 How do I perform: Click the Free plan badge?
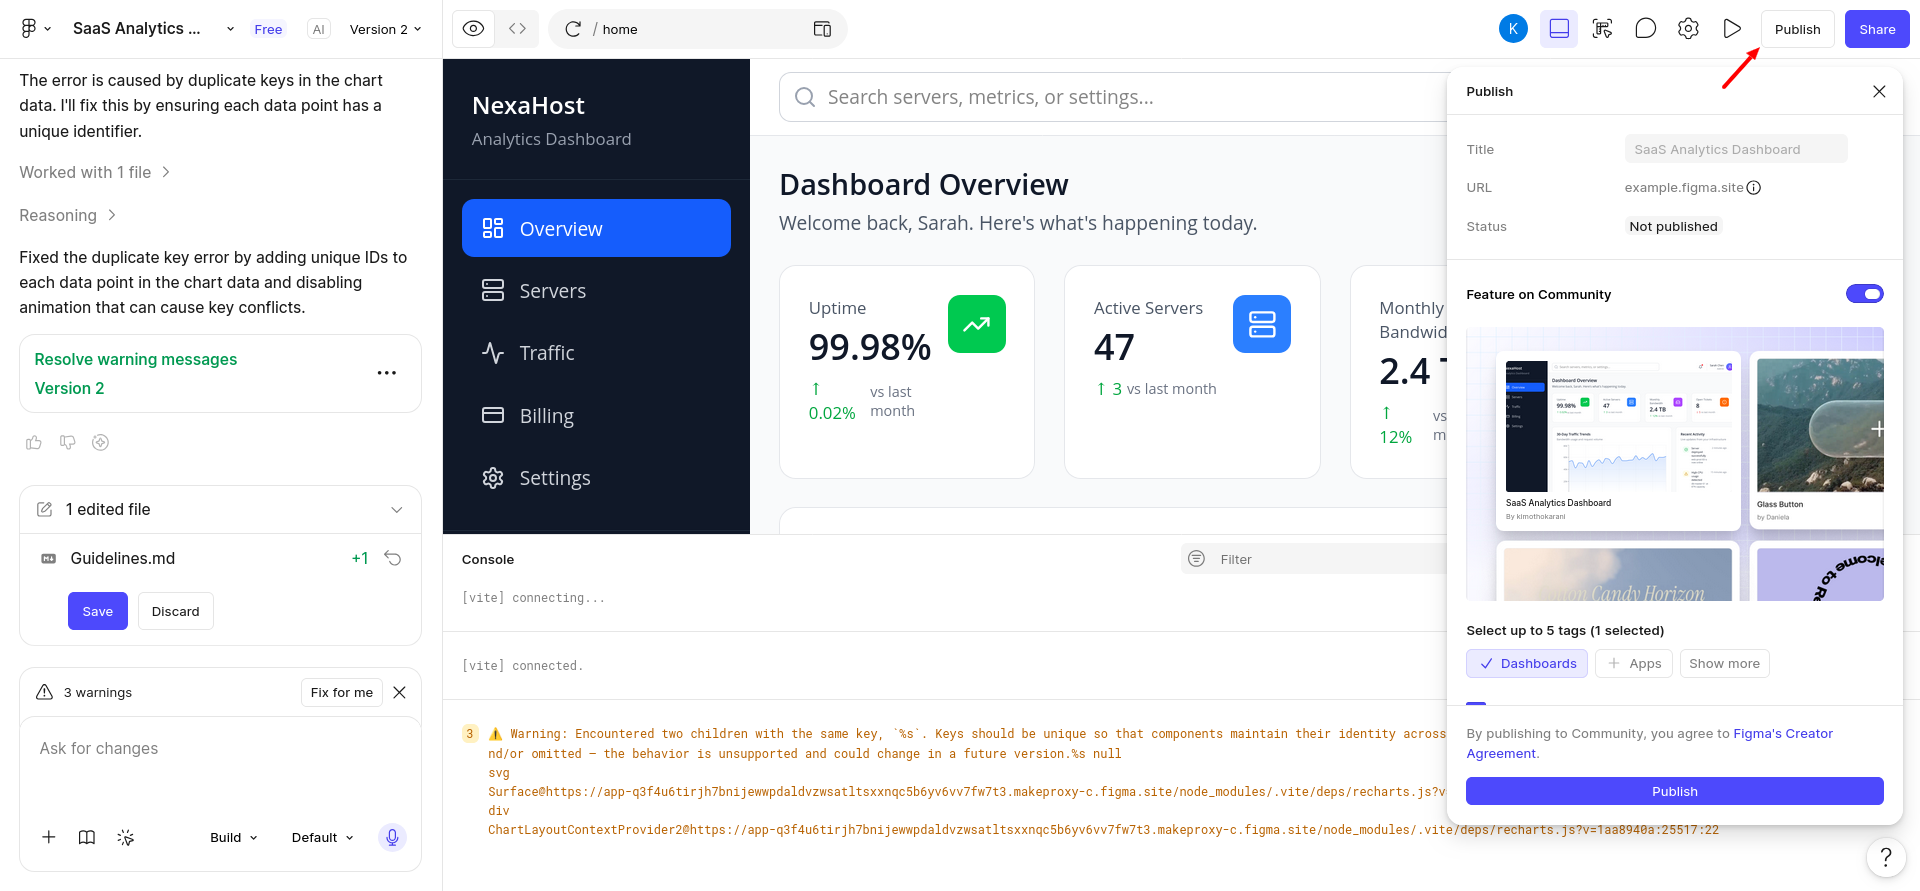tap(268, 29)
